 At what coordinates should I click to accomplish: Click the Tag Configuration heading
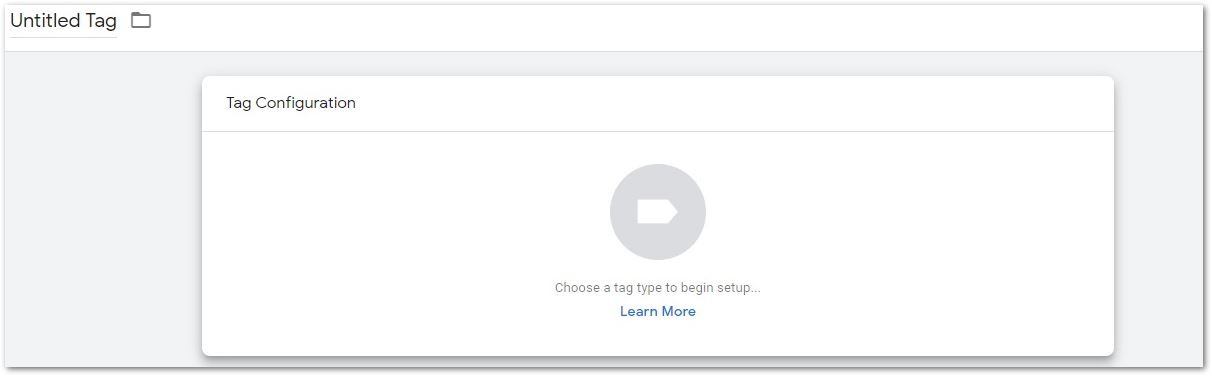pos(291,103)
